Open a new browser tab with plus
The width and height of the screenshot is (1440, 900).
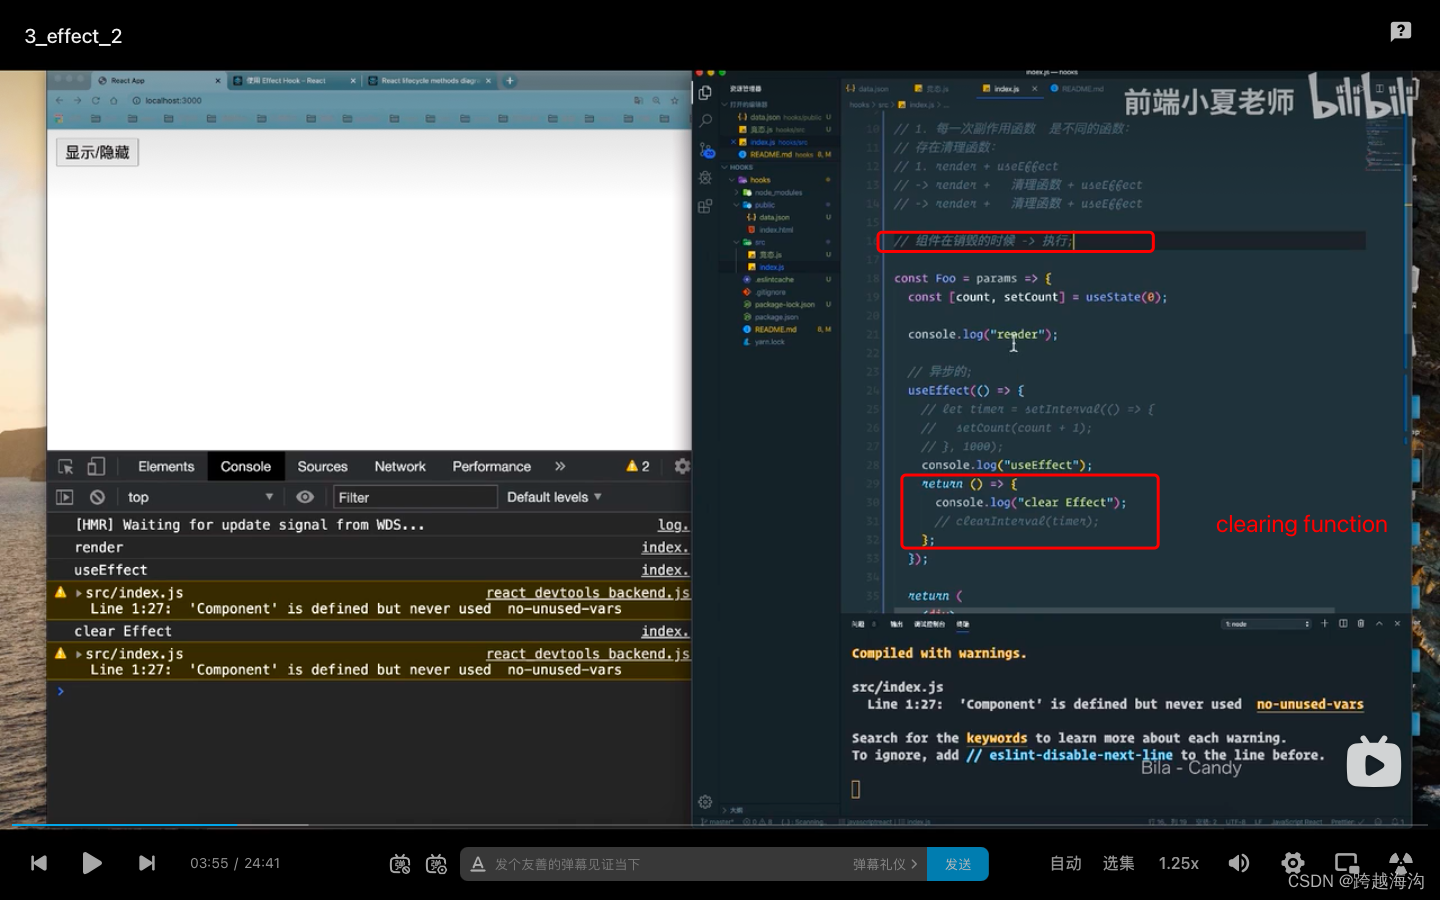coord(510,80)
